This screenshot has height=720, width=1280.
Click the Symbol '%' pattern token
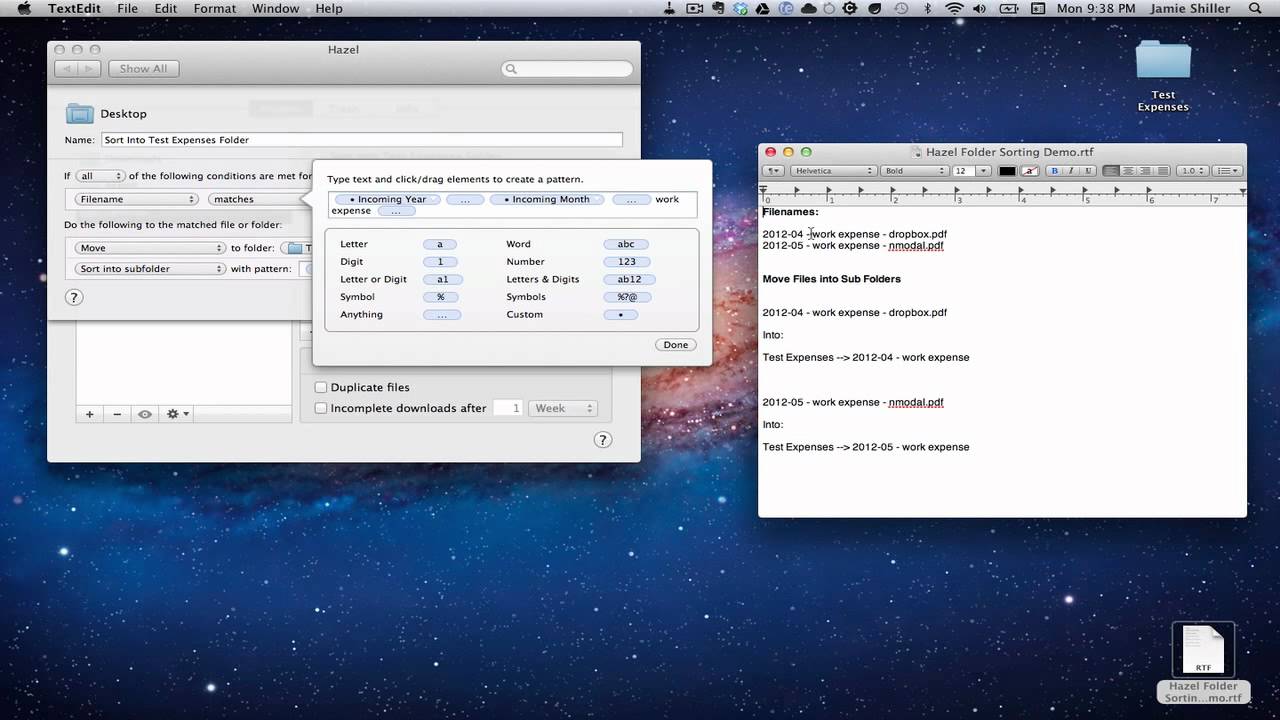click(x=440, y=297)
